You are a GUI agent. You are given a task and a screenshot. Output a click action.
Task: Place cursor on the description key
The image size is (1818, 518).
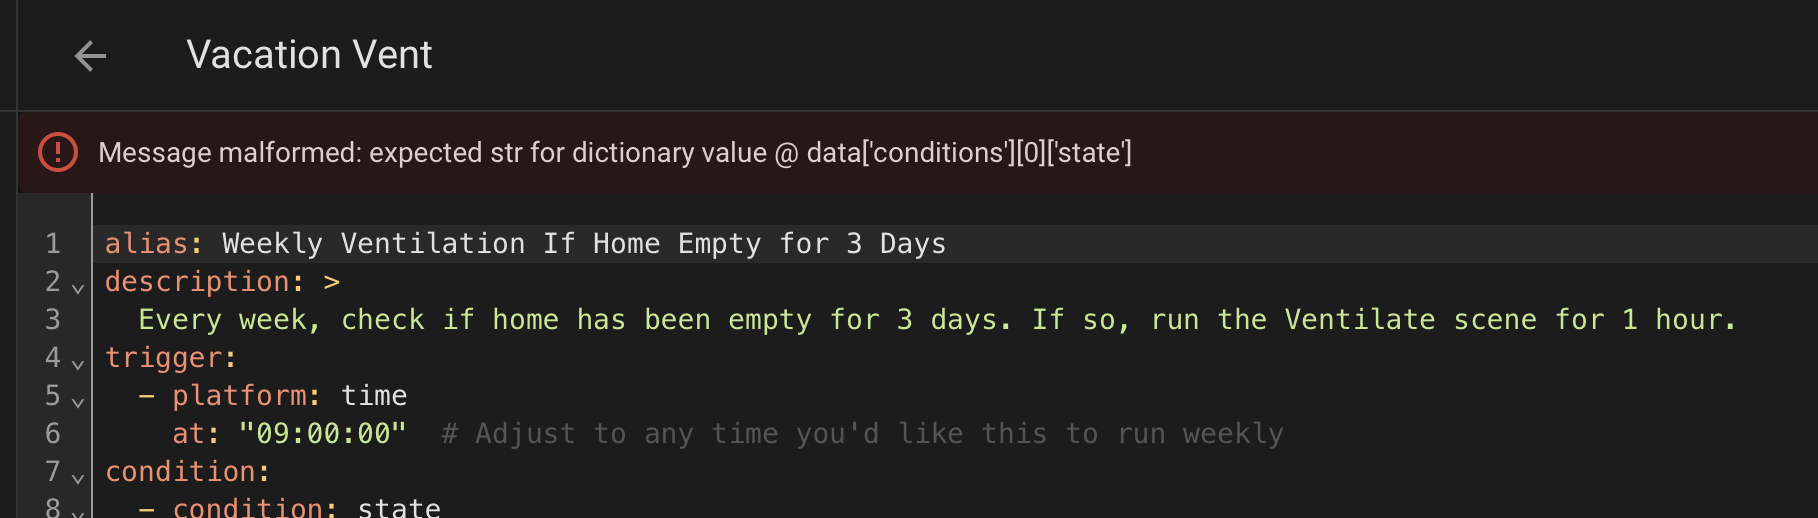pos(198,282)
